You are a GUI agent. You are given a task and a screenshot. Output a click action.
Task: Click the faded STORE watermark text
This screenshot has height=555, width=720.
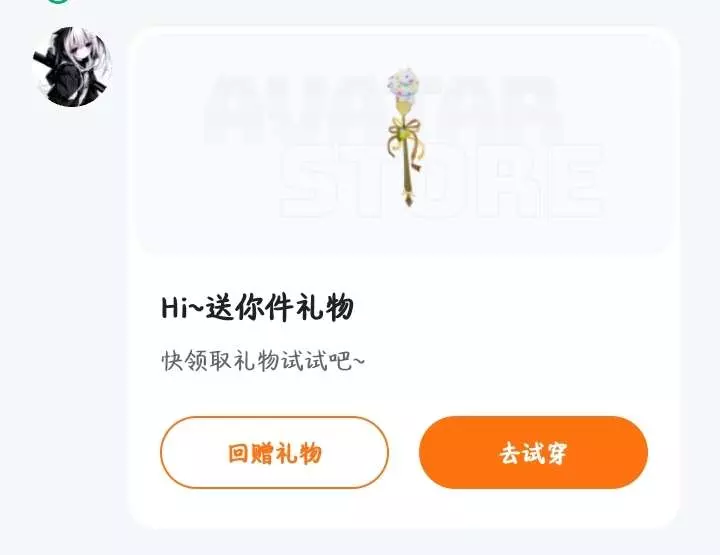coord(442,181)
